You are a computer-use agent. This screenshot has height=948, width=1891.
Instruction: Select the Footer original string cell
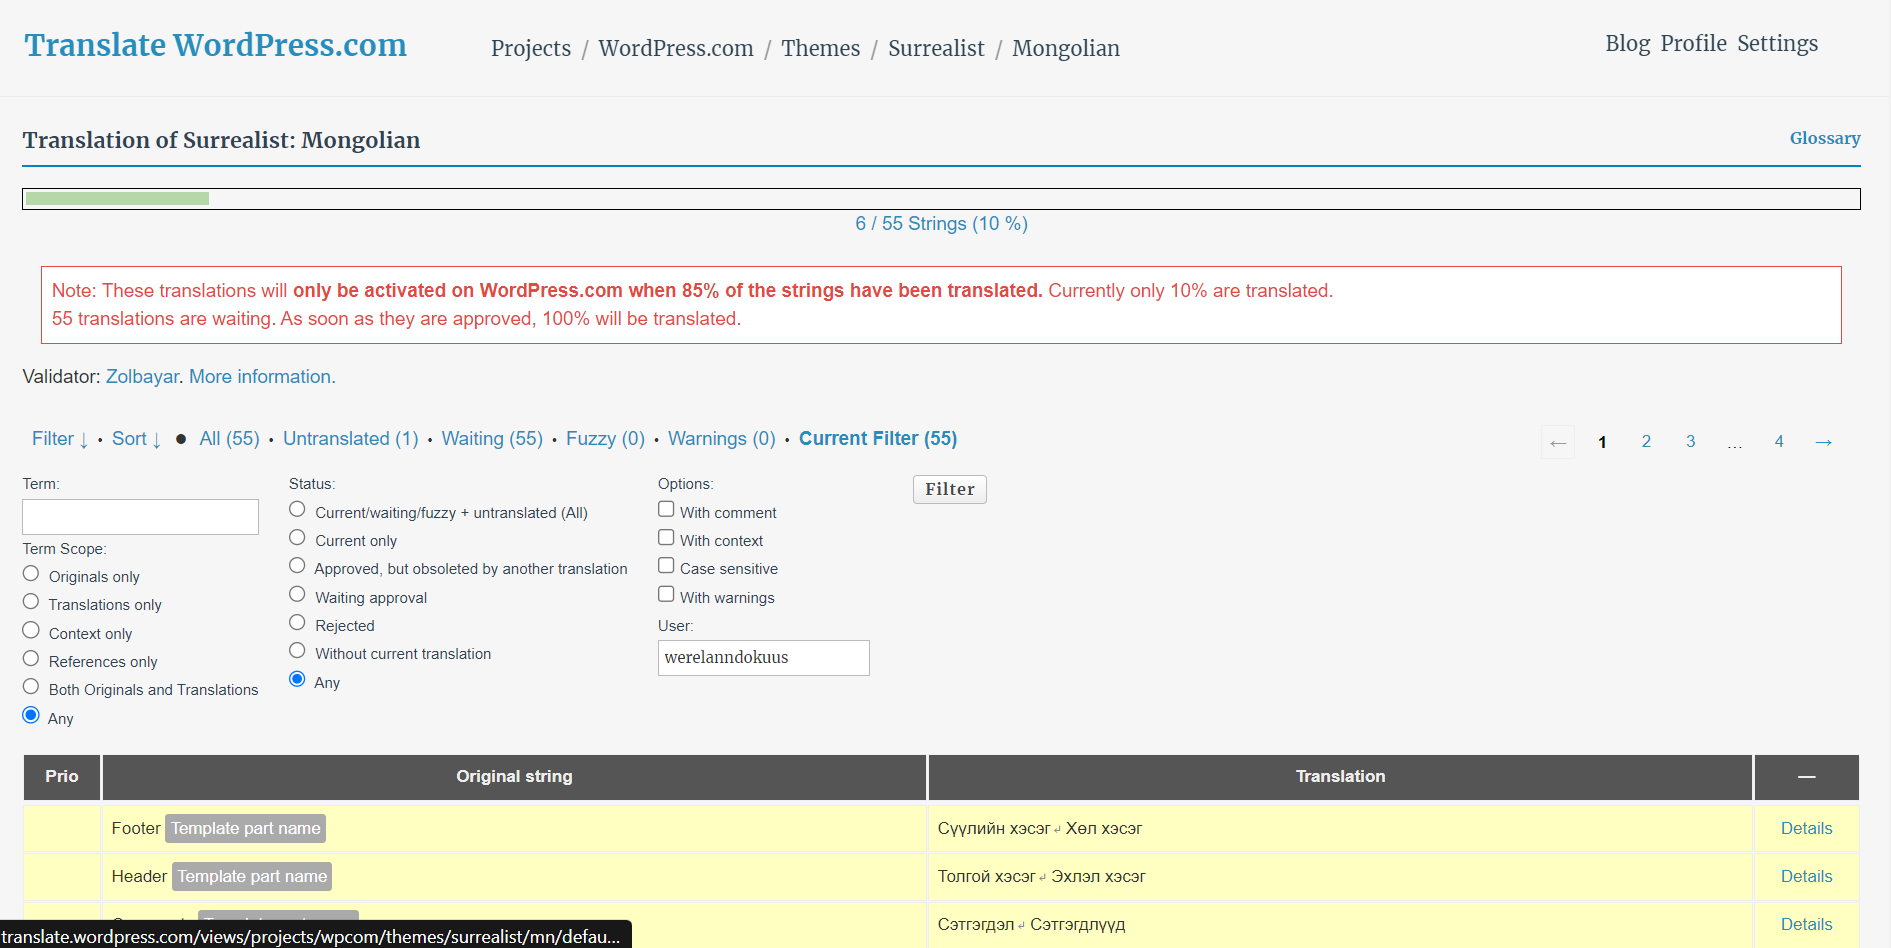(x=514, y=829)
